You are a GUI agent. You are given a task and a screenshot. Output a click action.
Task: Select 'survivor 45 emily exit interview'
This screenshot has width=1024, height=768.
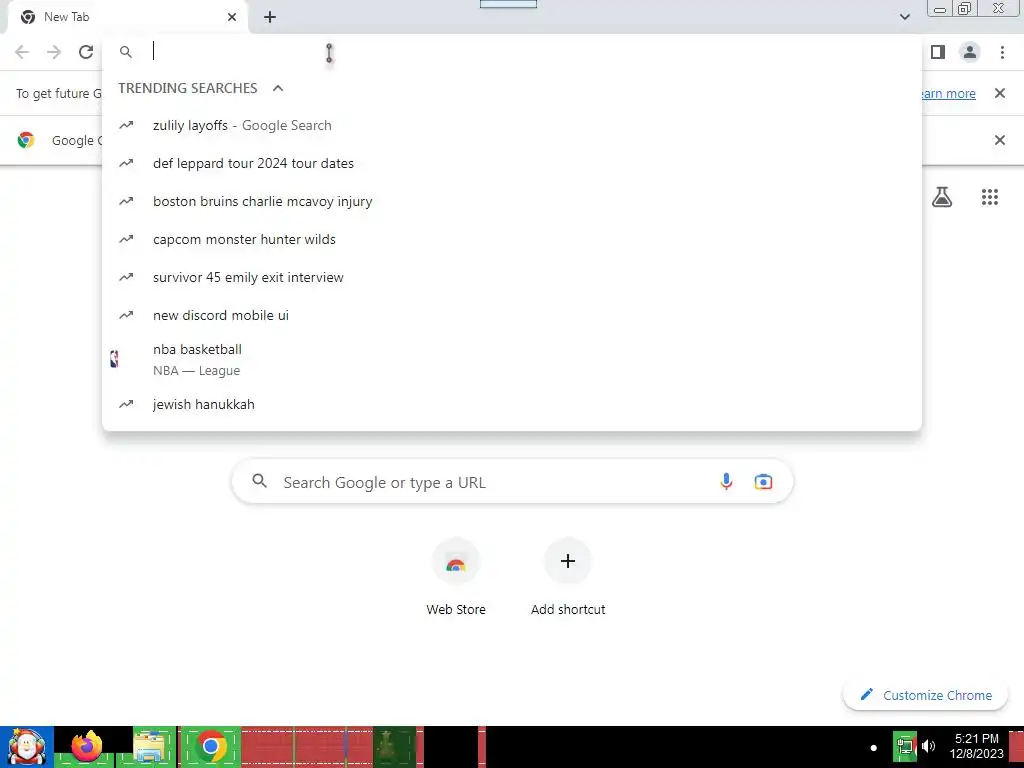pos(512,277)
